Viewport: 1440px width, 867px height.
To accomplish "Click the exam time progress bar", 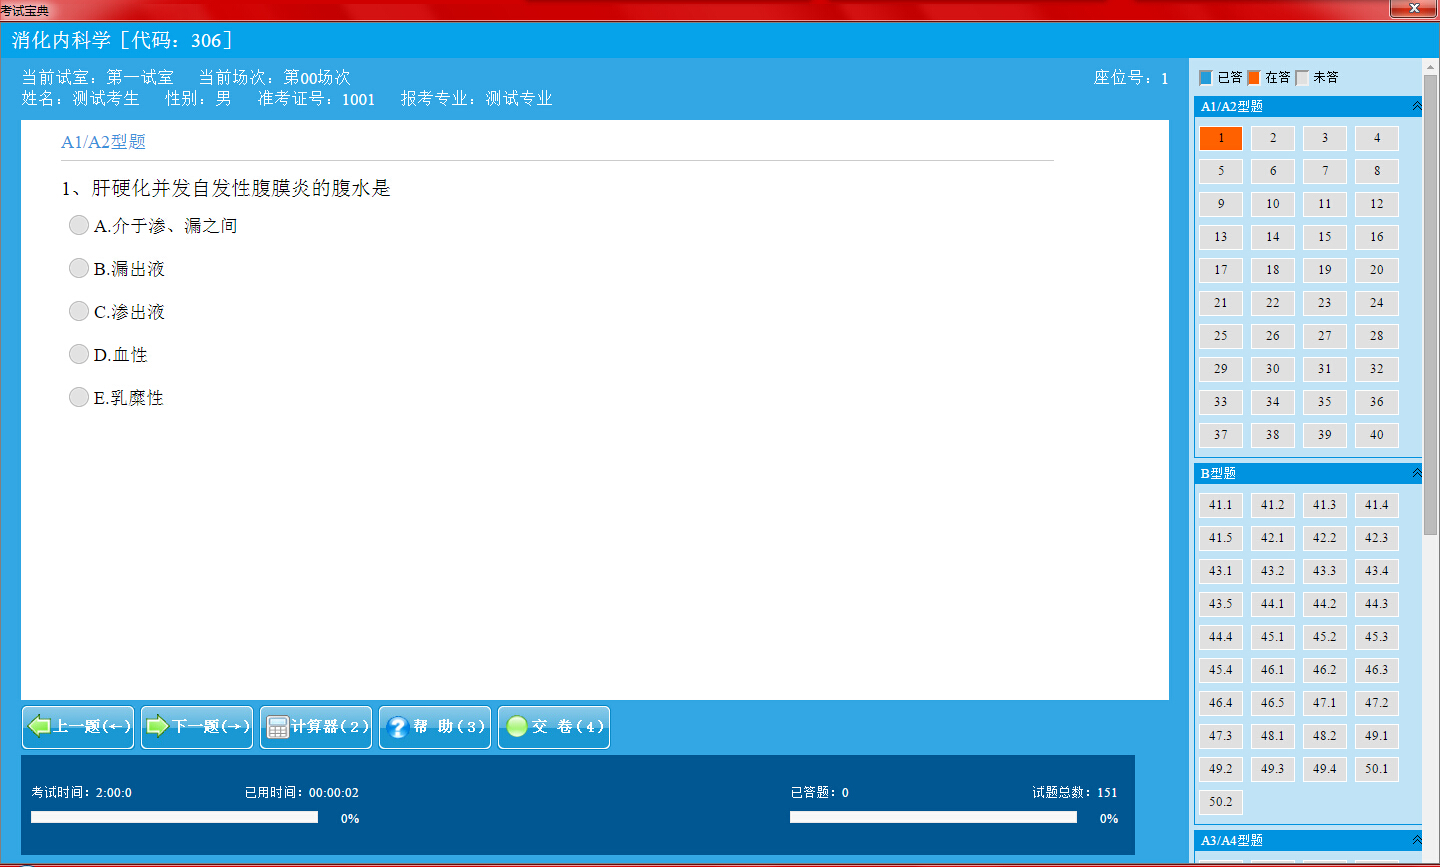I will [x=174, y=817].
